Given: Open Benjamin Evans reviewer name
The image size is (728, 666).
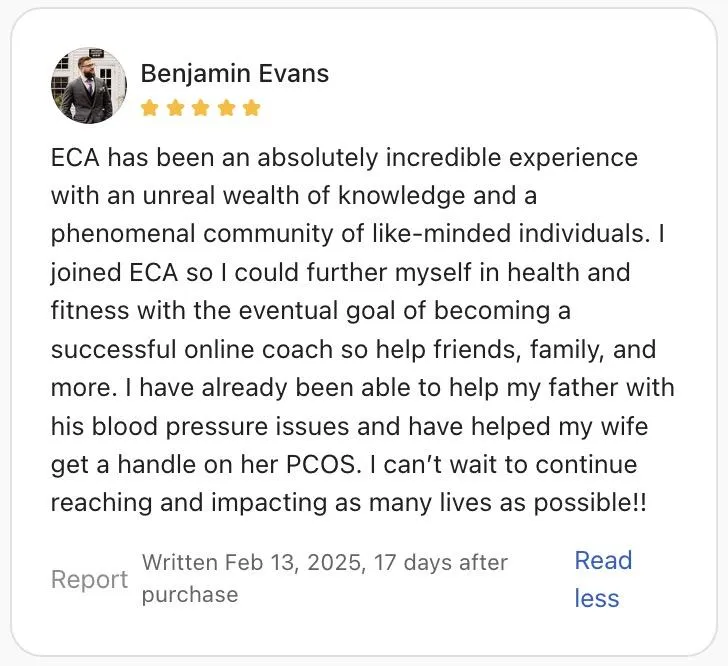Looking at the screenshot, I should [235, 74].
